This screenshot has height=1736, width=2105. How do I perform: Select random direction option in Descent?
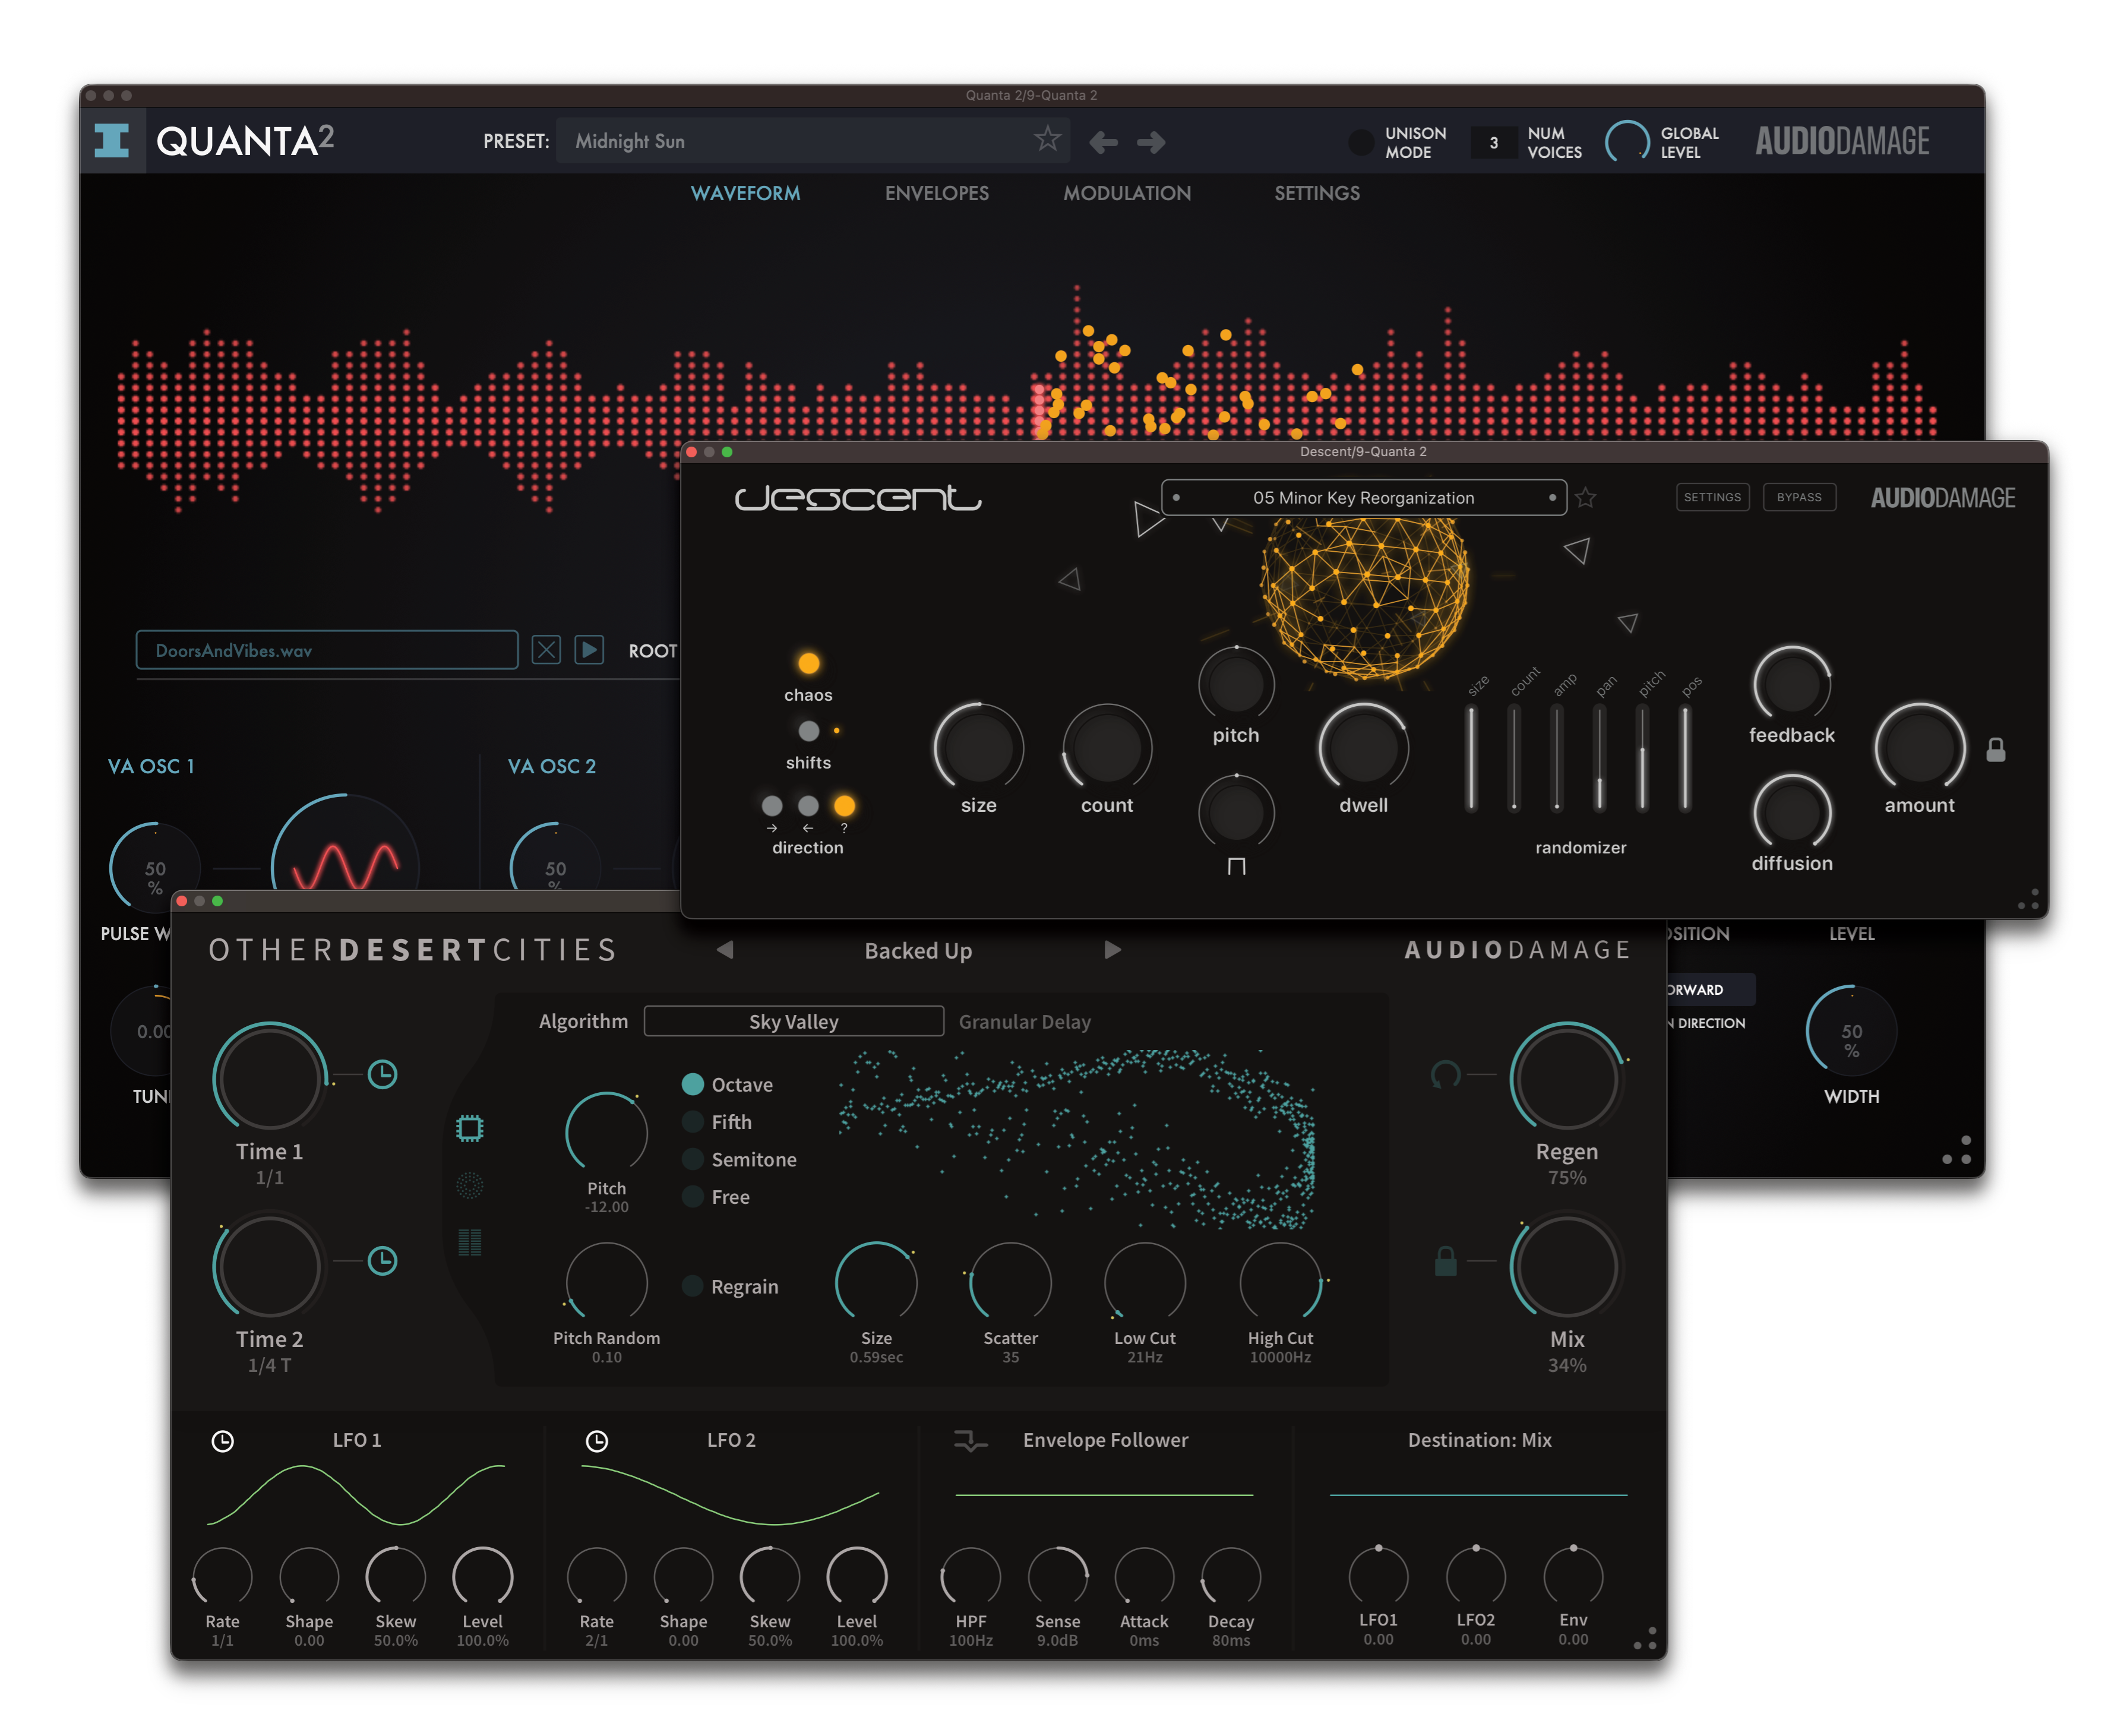[x=844, y=806]
